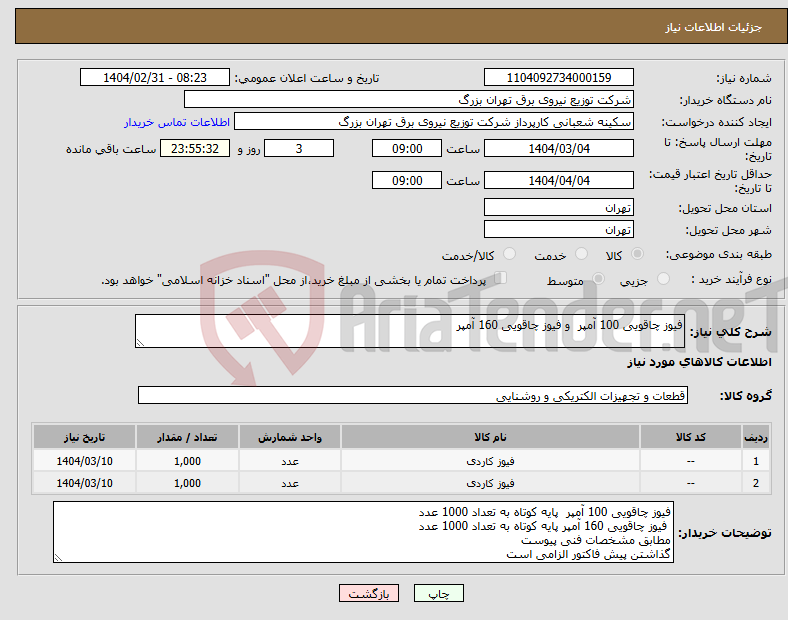Click the اطلاعات کالاهای مورد نیاز heading

pos(699,362)
